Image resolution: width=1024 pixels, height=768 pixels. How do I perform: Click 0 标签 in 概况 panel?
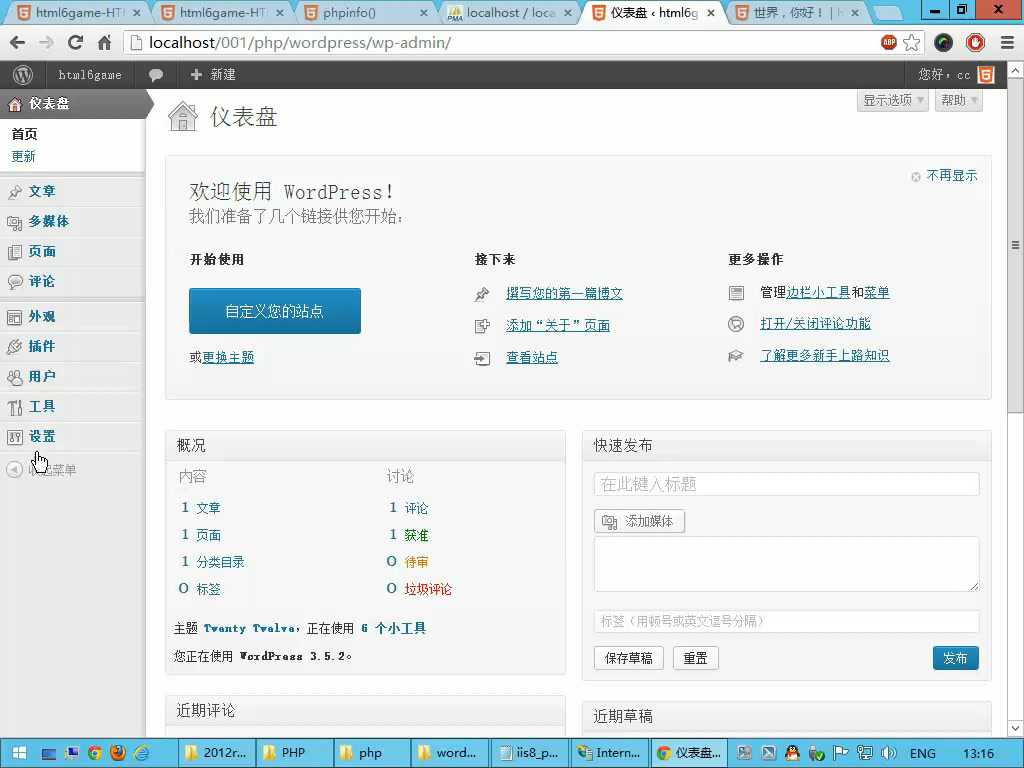tap(200, 589)
